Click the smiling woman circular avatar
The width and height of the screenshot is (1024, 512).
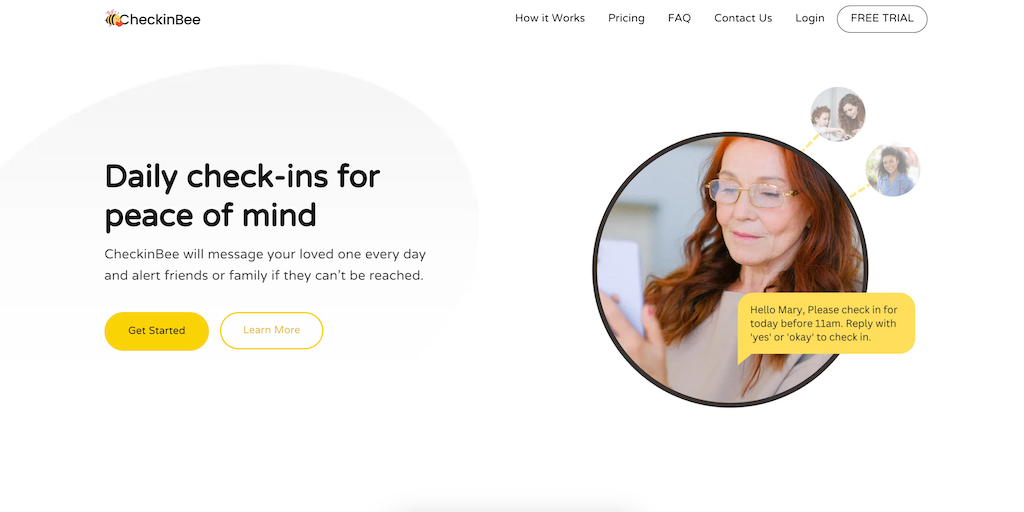click(893, 169)
